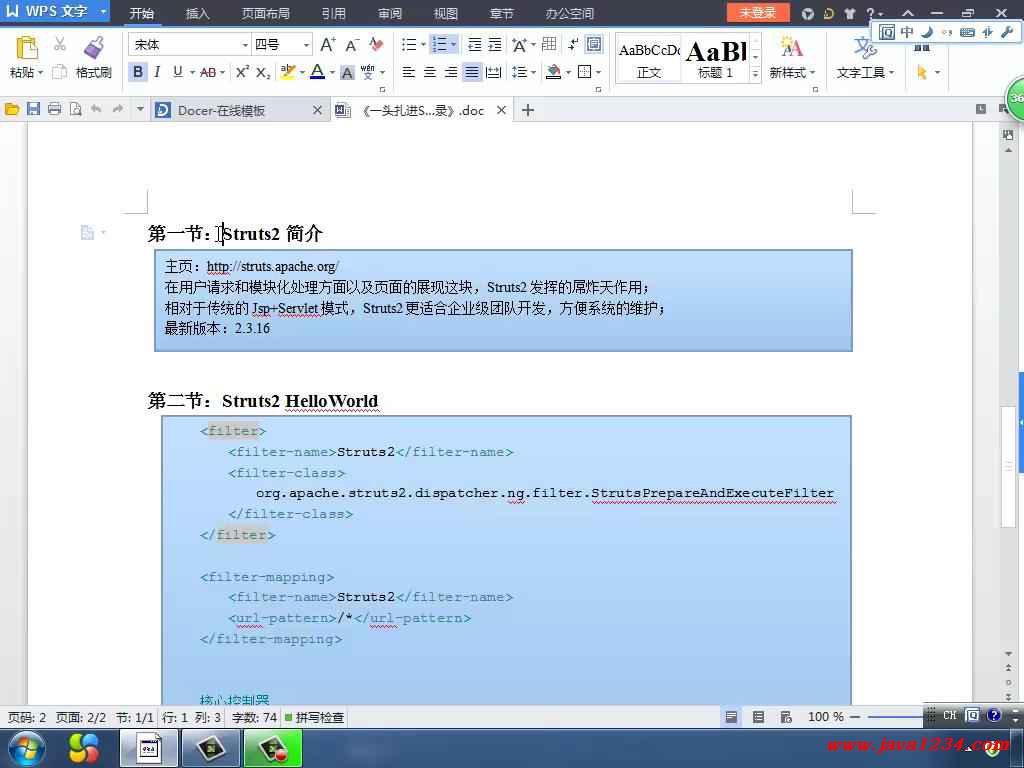This screenshot has height=768, width=1024.
Task: Click the open folder quick-access icon
Action: [12, 110]
